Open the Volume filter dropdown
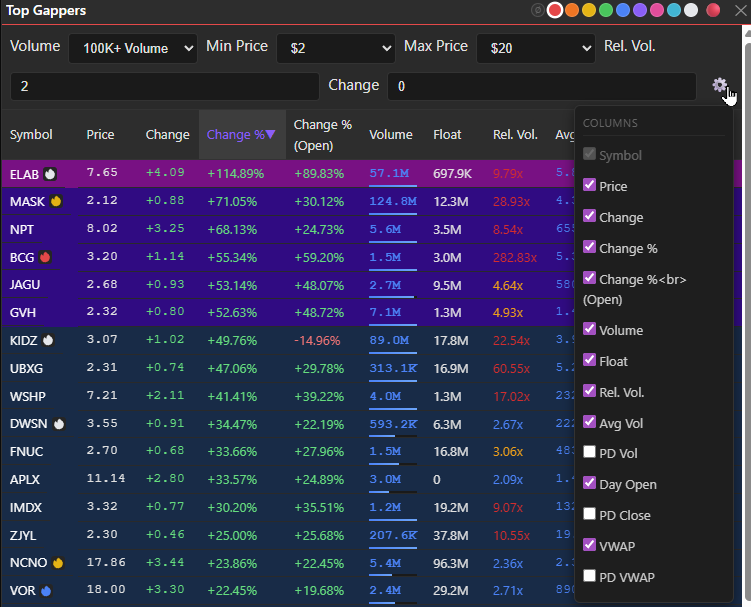 133,48
